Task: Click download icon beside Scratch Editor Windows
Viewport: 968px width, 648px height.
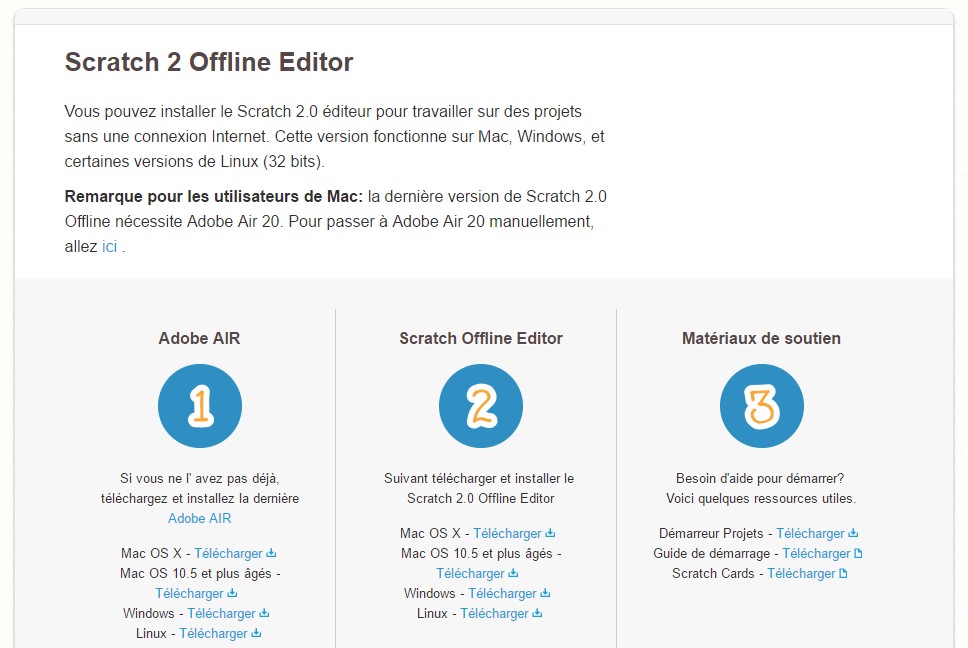Action: pos(545,593)
